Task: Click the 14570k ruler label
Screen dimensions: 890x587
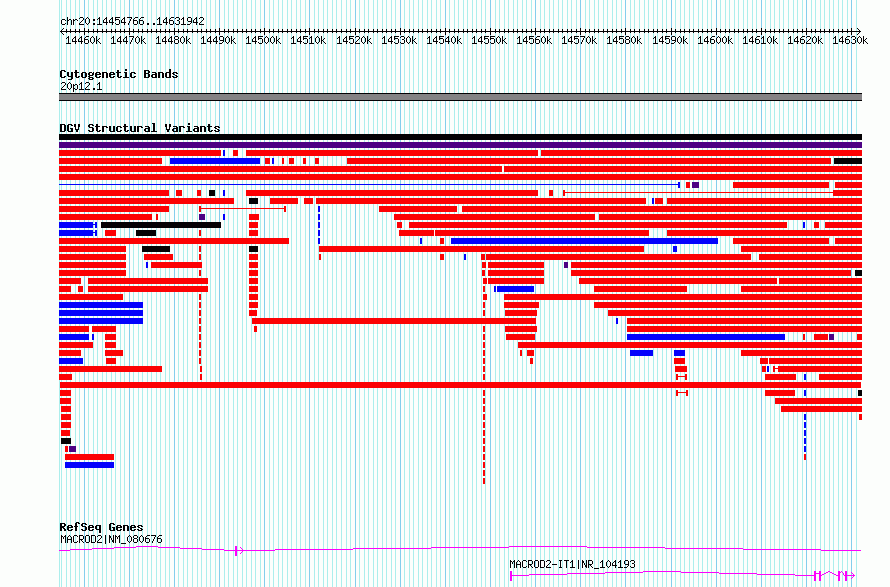Action: 579,40
